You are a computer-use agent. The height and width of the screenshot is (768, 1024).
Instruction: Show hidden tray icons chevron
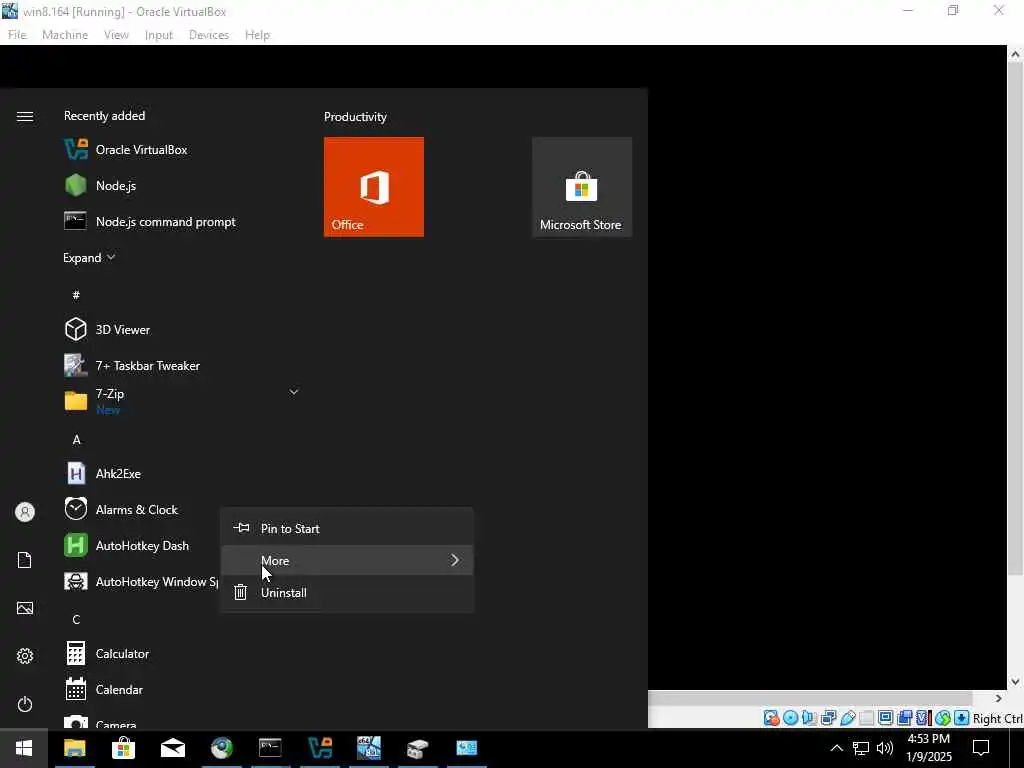[x=836, y=748]
